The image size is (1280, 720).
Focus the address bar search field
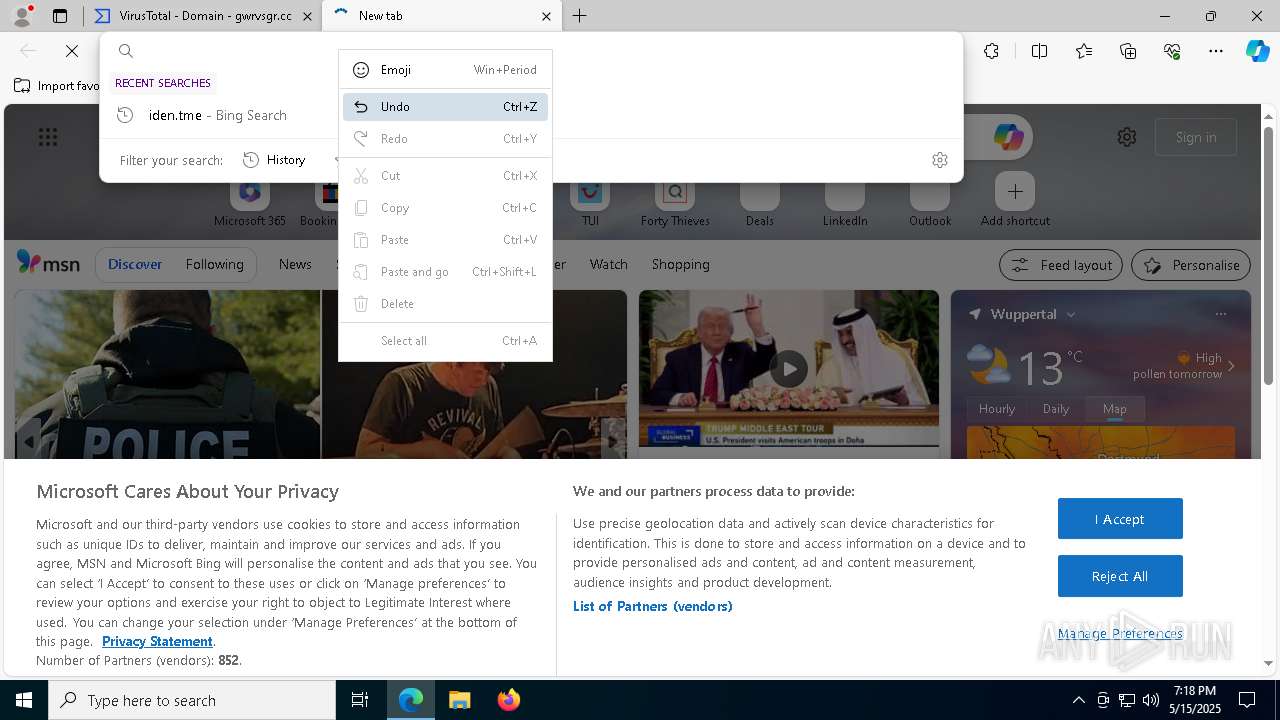[x=530, y=51]
